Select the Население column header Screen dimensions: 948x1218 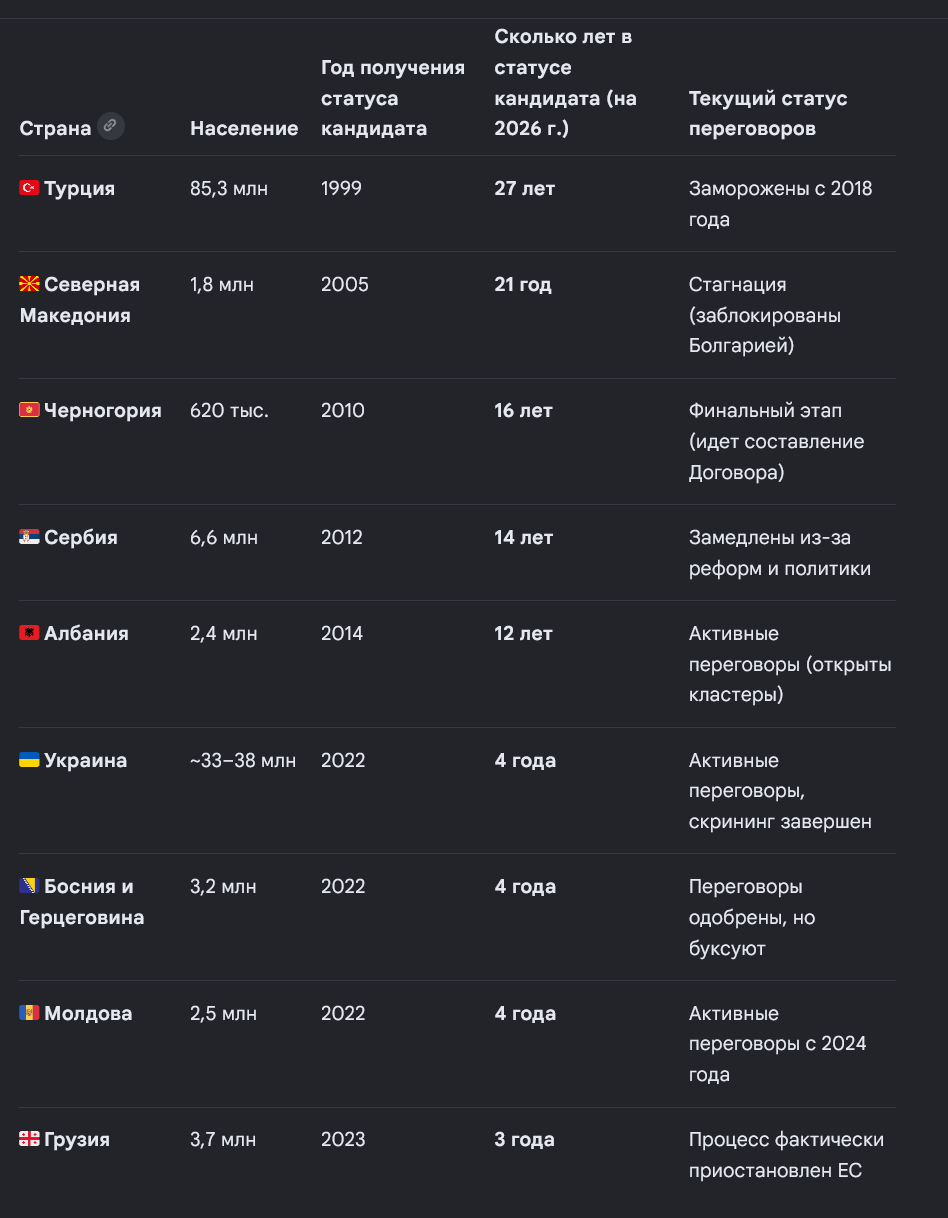(244, 128)
